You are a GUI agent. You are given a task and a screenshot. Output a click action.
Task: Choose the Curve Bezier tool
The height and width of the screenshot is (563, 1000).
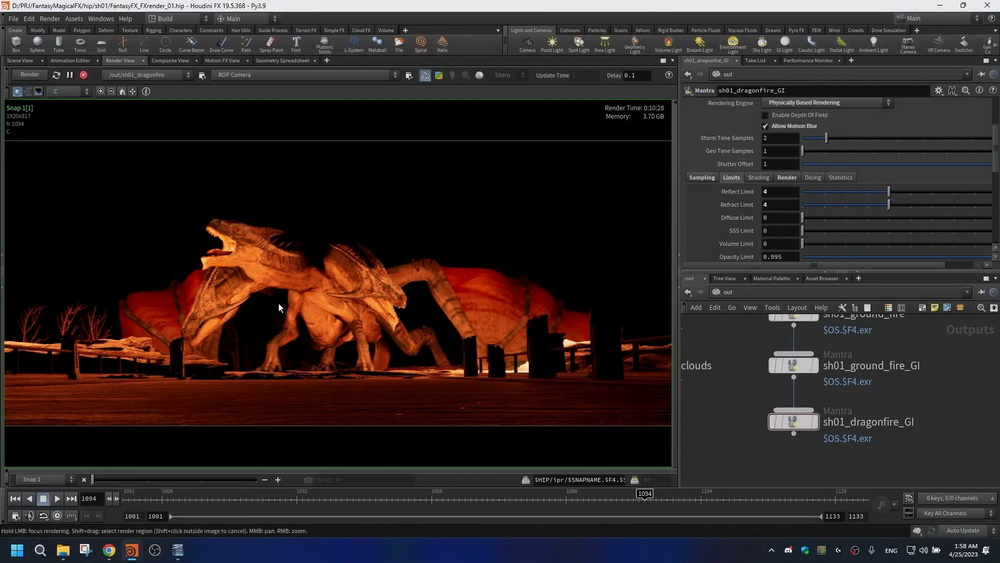coord(191,43)
